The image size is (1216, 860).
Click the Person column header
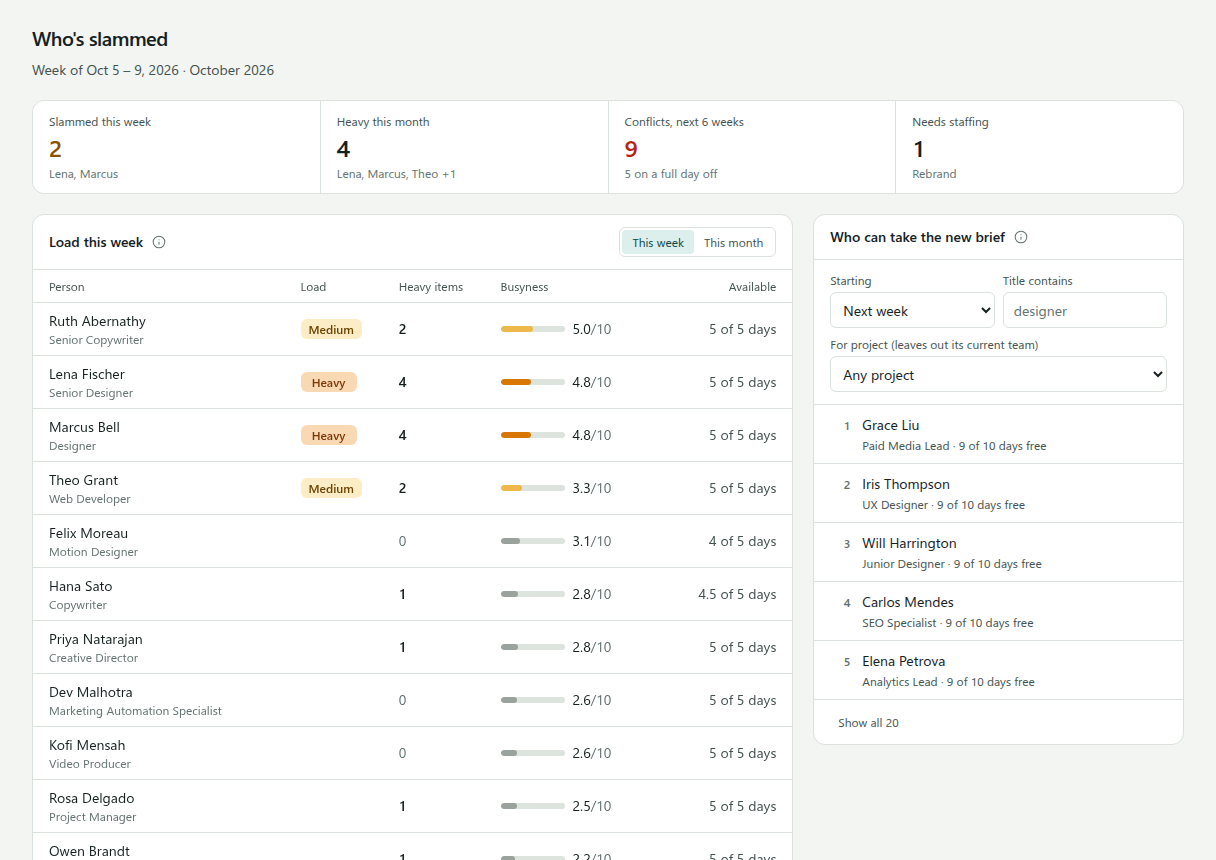pos(67,287)
